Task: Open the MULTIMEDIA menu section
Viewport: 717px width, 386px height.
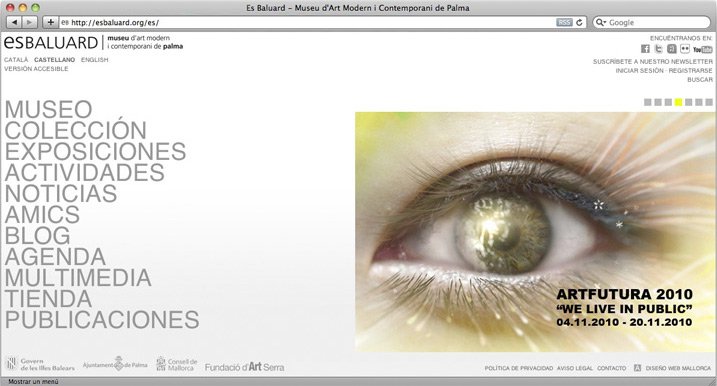Action: click(78, 278)
